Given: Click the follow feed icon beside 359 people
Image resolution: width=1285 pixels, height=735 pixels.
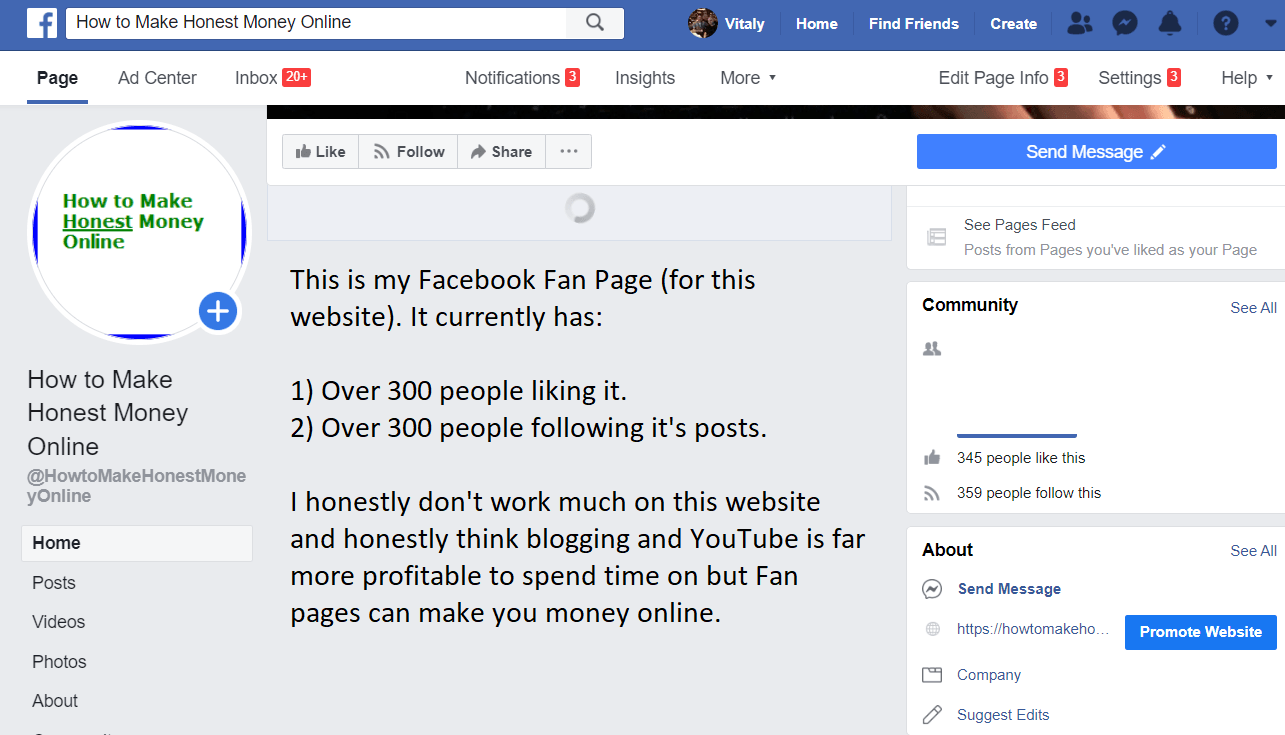Looking at the screenshot, I should [932, 492].
